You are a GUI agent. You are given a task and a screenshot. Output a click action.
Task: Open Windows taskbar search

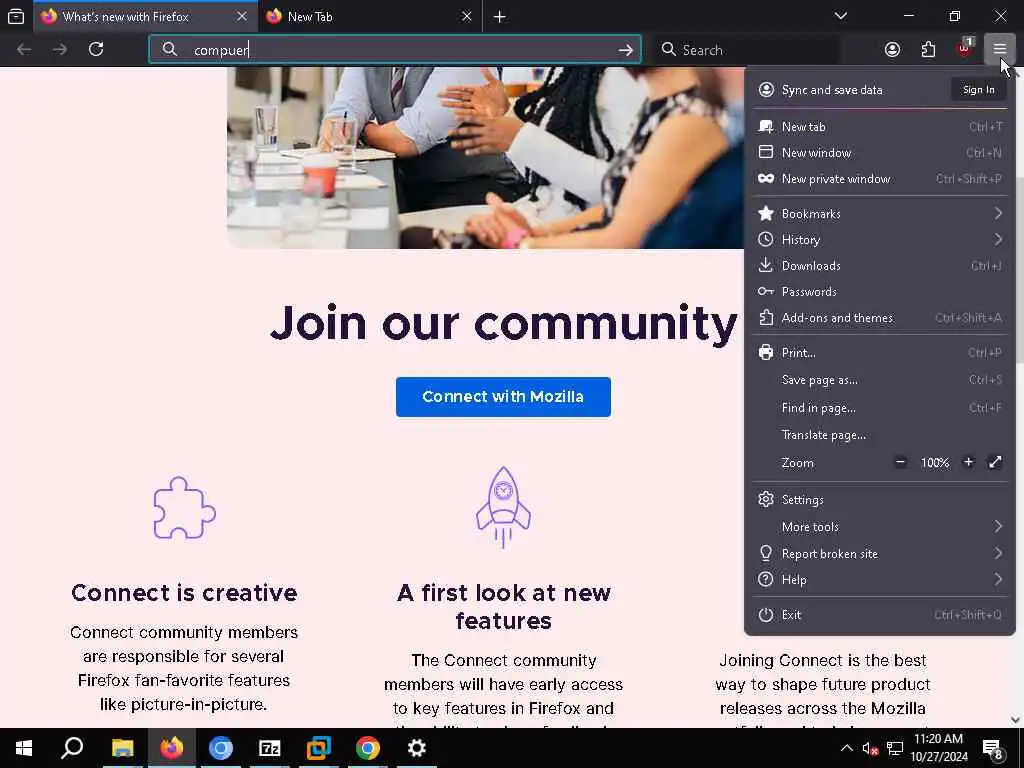72,748
